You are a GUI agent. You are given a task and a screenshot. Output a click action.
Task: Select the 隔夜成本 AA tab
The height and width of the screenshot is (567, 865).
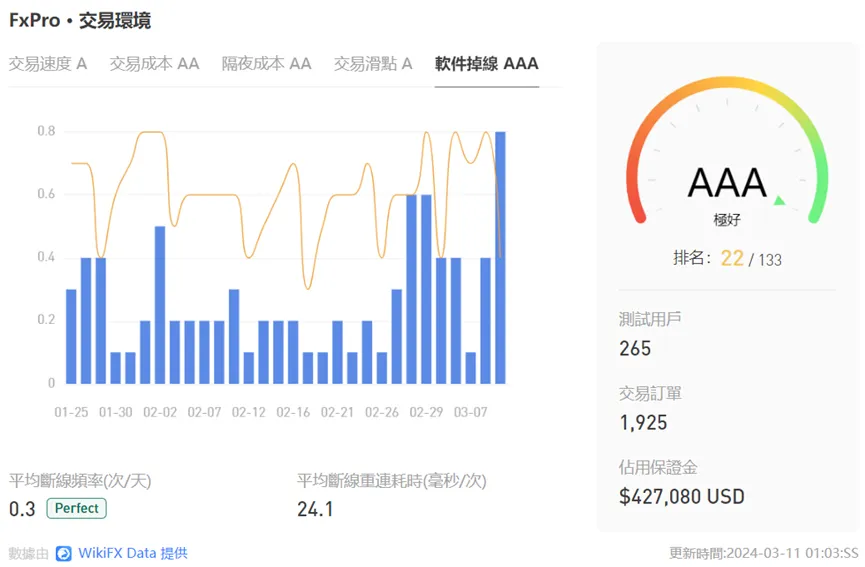point(266,64)
